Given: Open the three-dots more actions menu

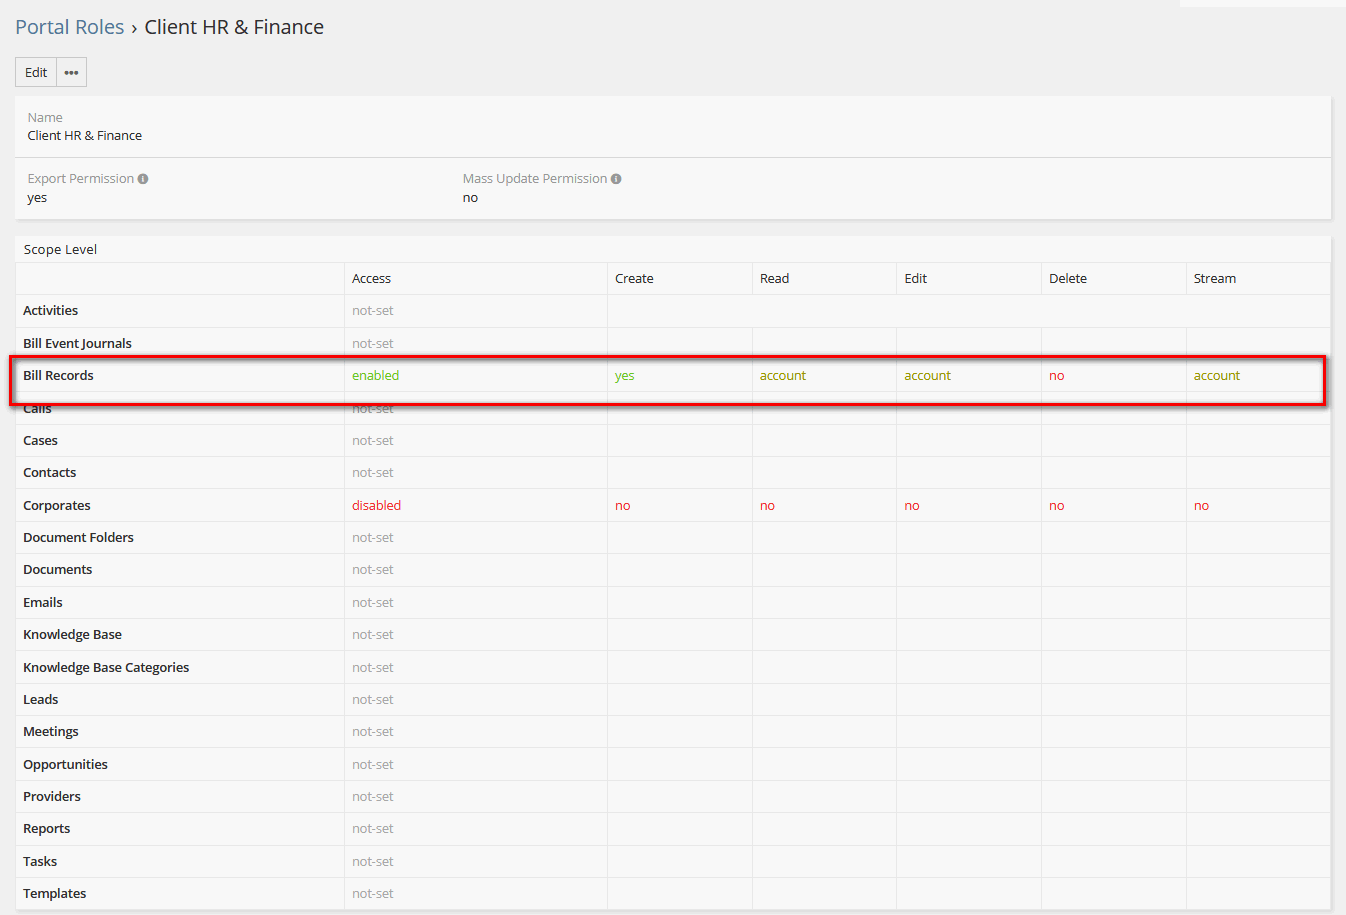Looking at the screenshot, I should [x=71, y=72].
